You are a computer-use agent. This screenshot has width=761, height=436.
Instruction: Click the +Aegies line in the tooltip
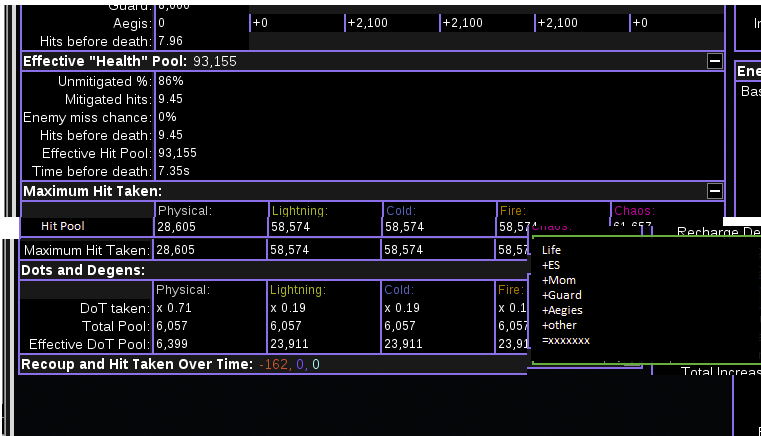[x=562, y=310]
